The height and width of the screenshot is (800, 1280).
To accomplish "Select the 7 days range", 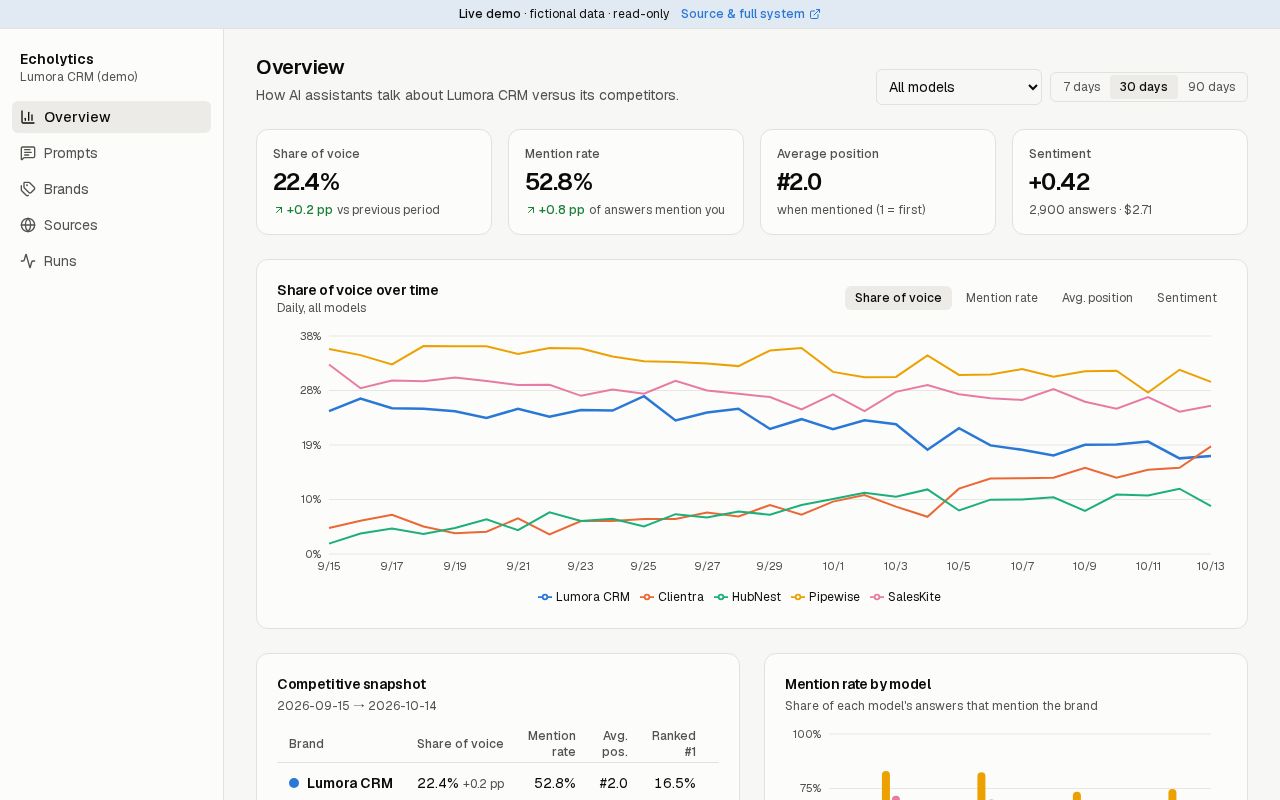I will click(1082, 87).
